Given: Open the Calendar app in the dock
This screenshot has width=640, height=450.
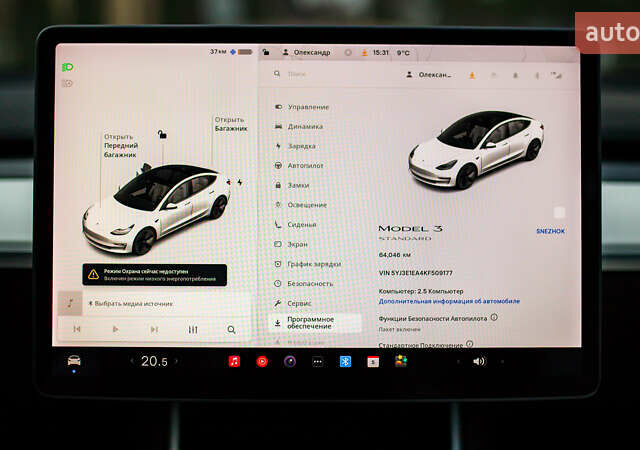Looking at the screenshot, I should pyautogui.click(x=373, y=361).
